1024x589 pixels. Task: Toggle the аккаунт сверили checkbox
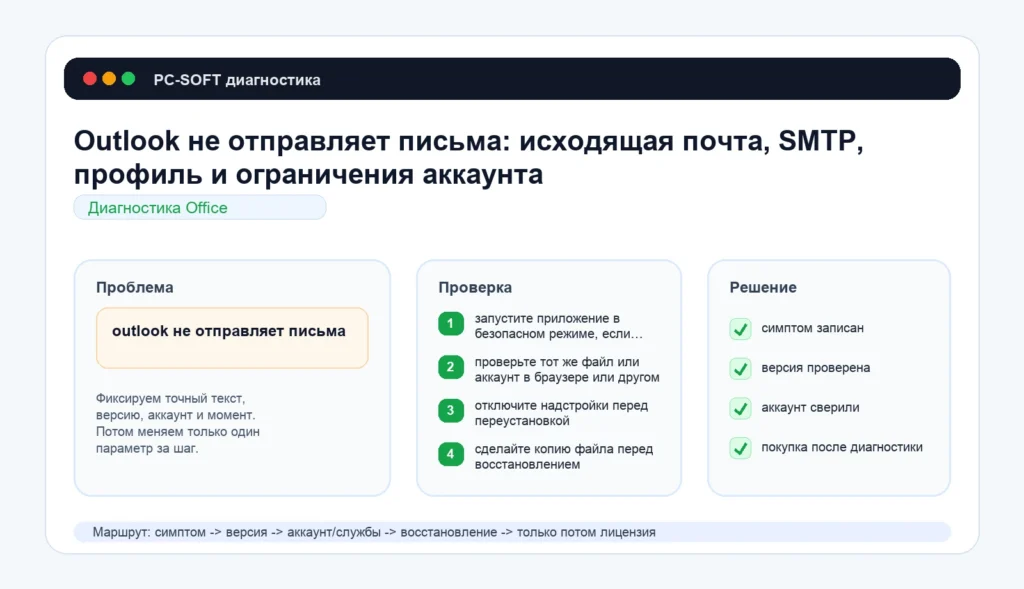pos(740,409)
